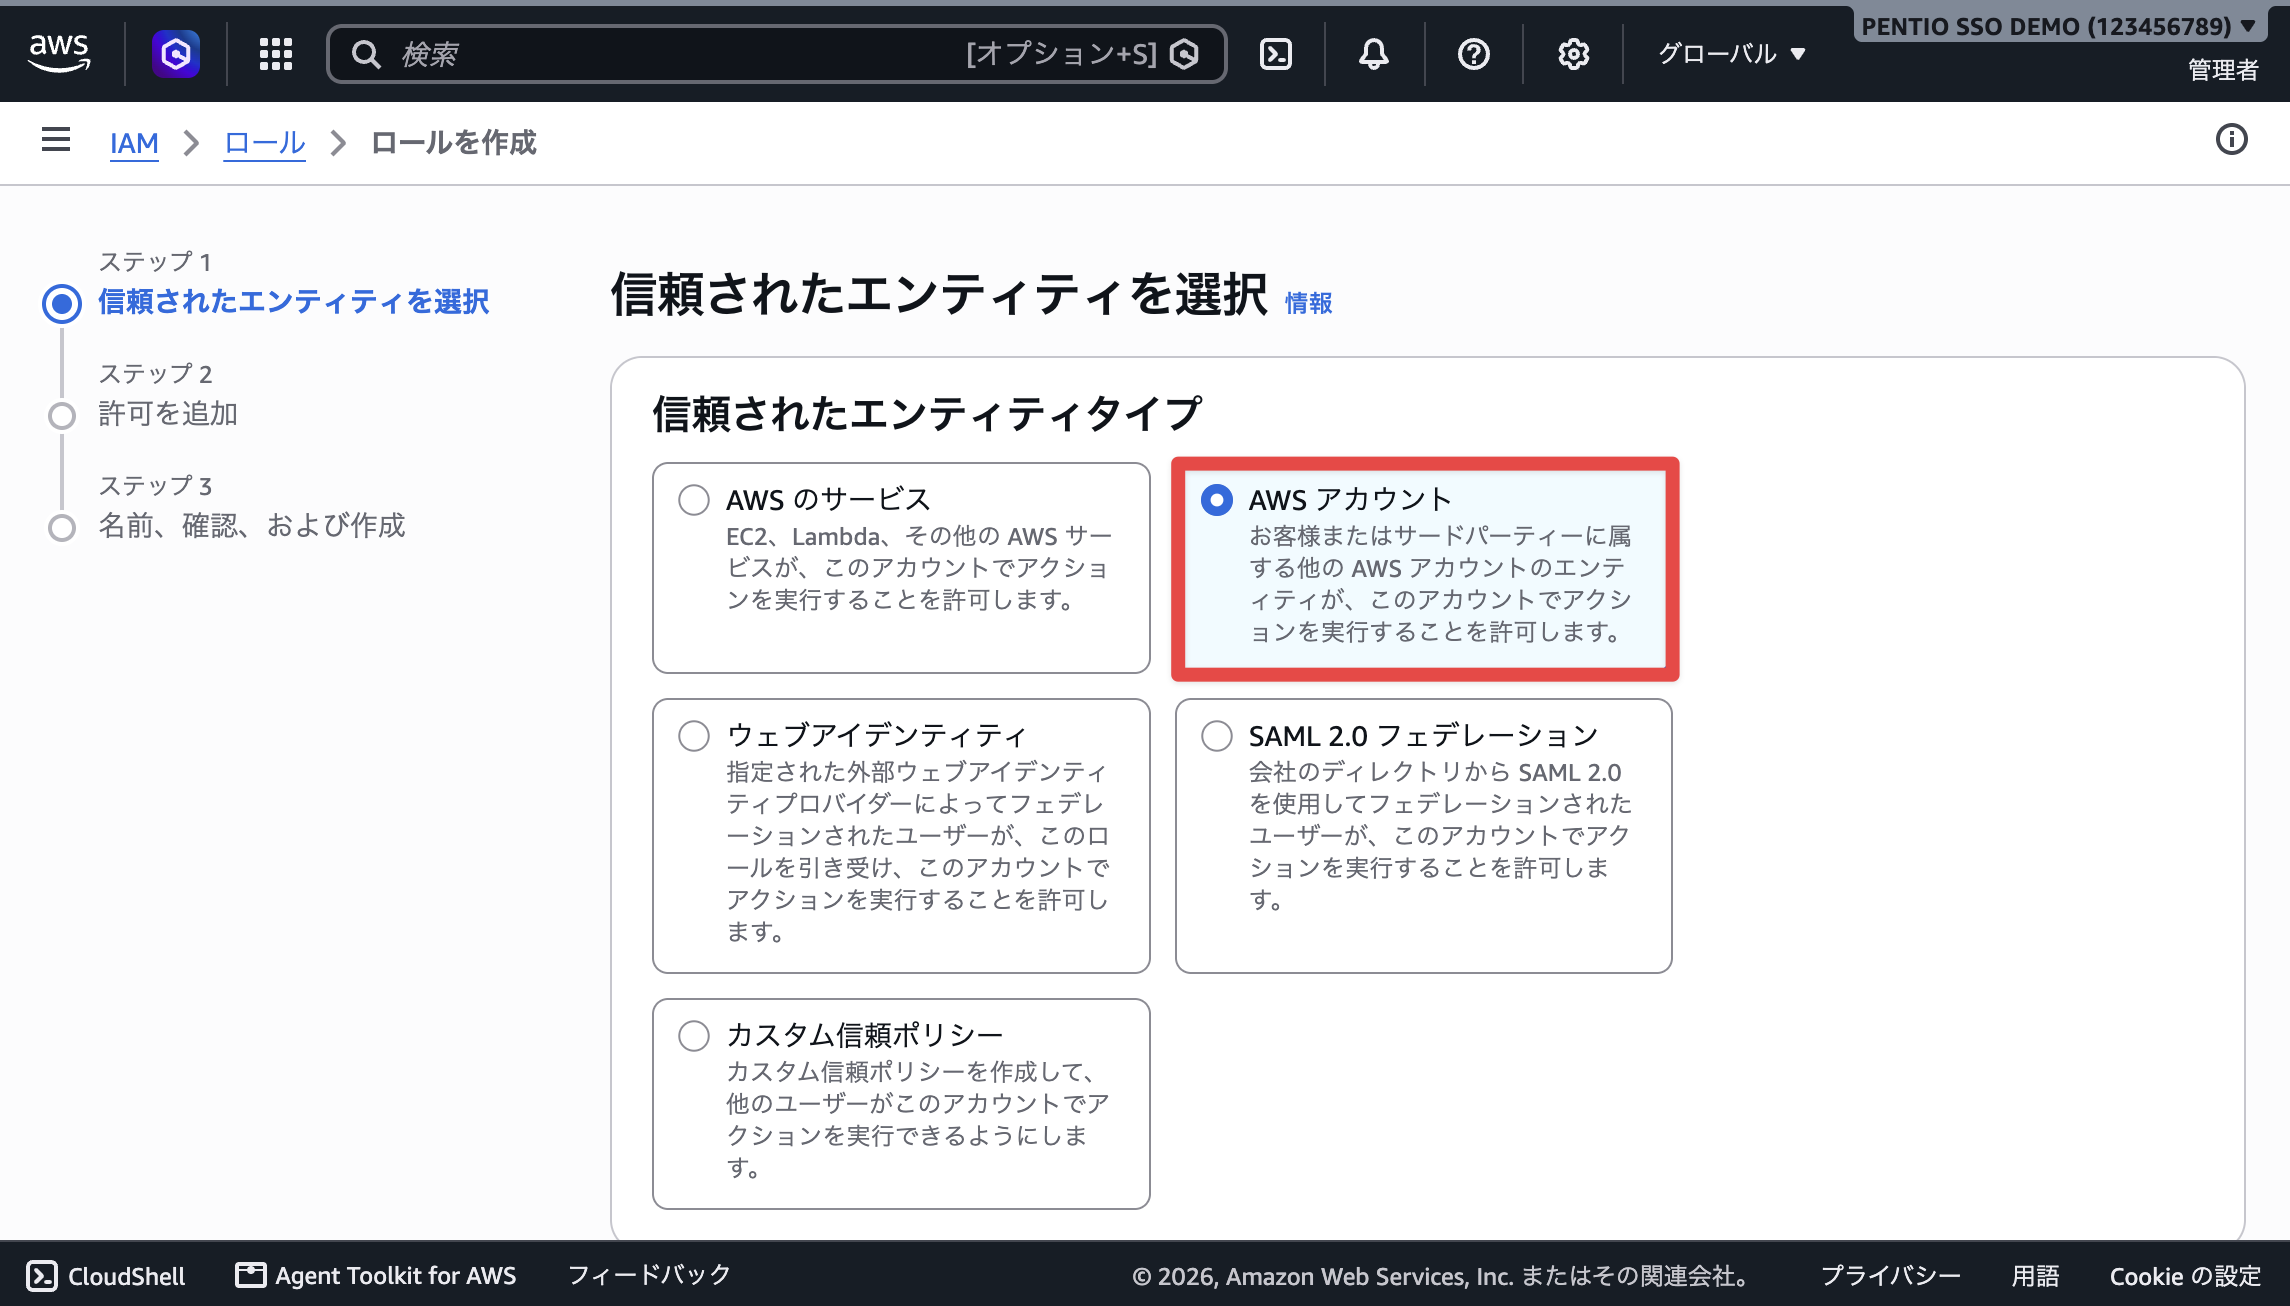Open the PENTIO SSO DEMO account menu
Image resolution: width=2290 pixels, height=1306 pixels.
coord(2058,26)
